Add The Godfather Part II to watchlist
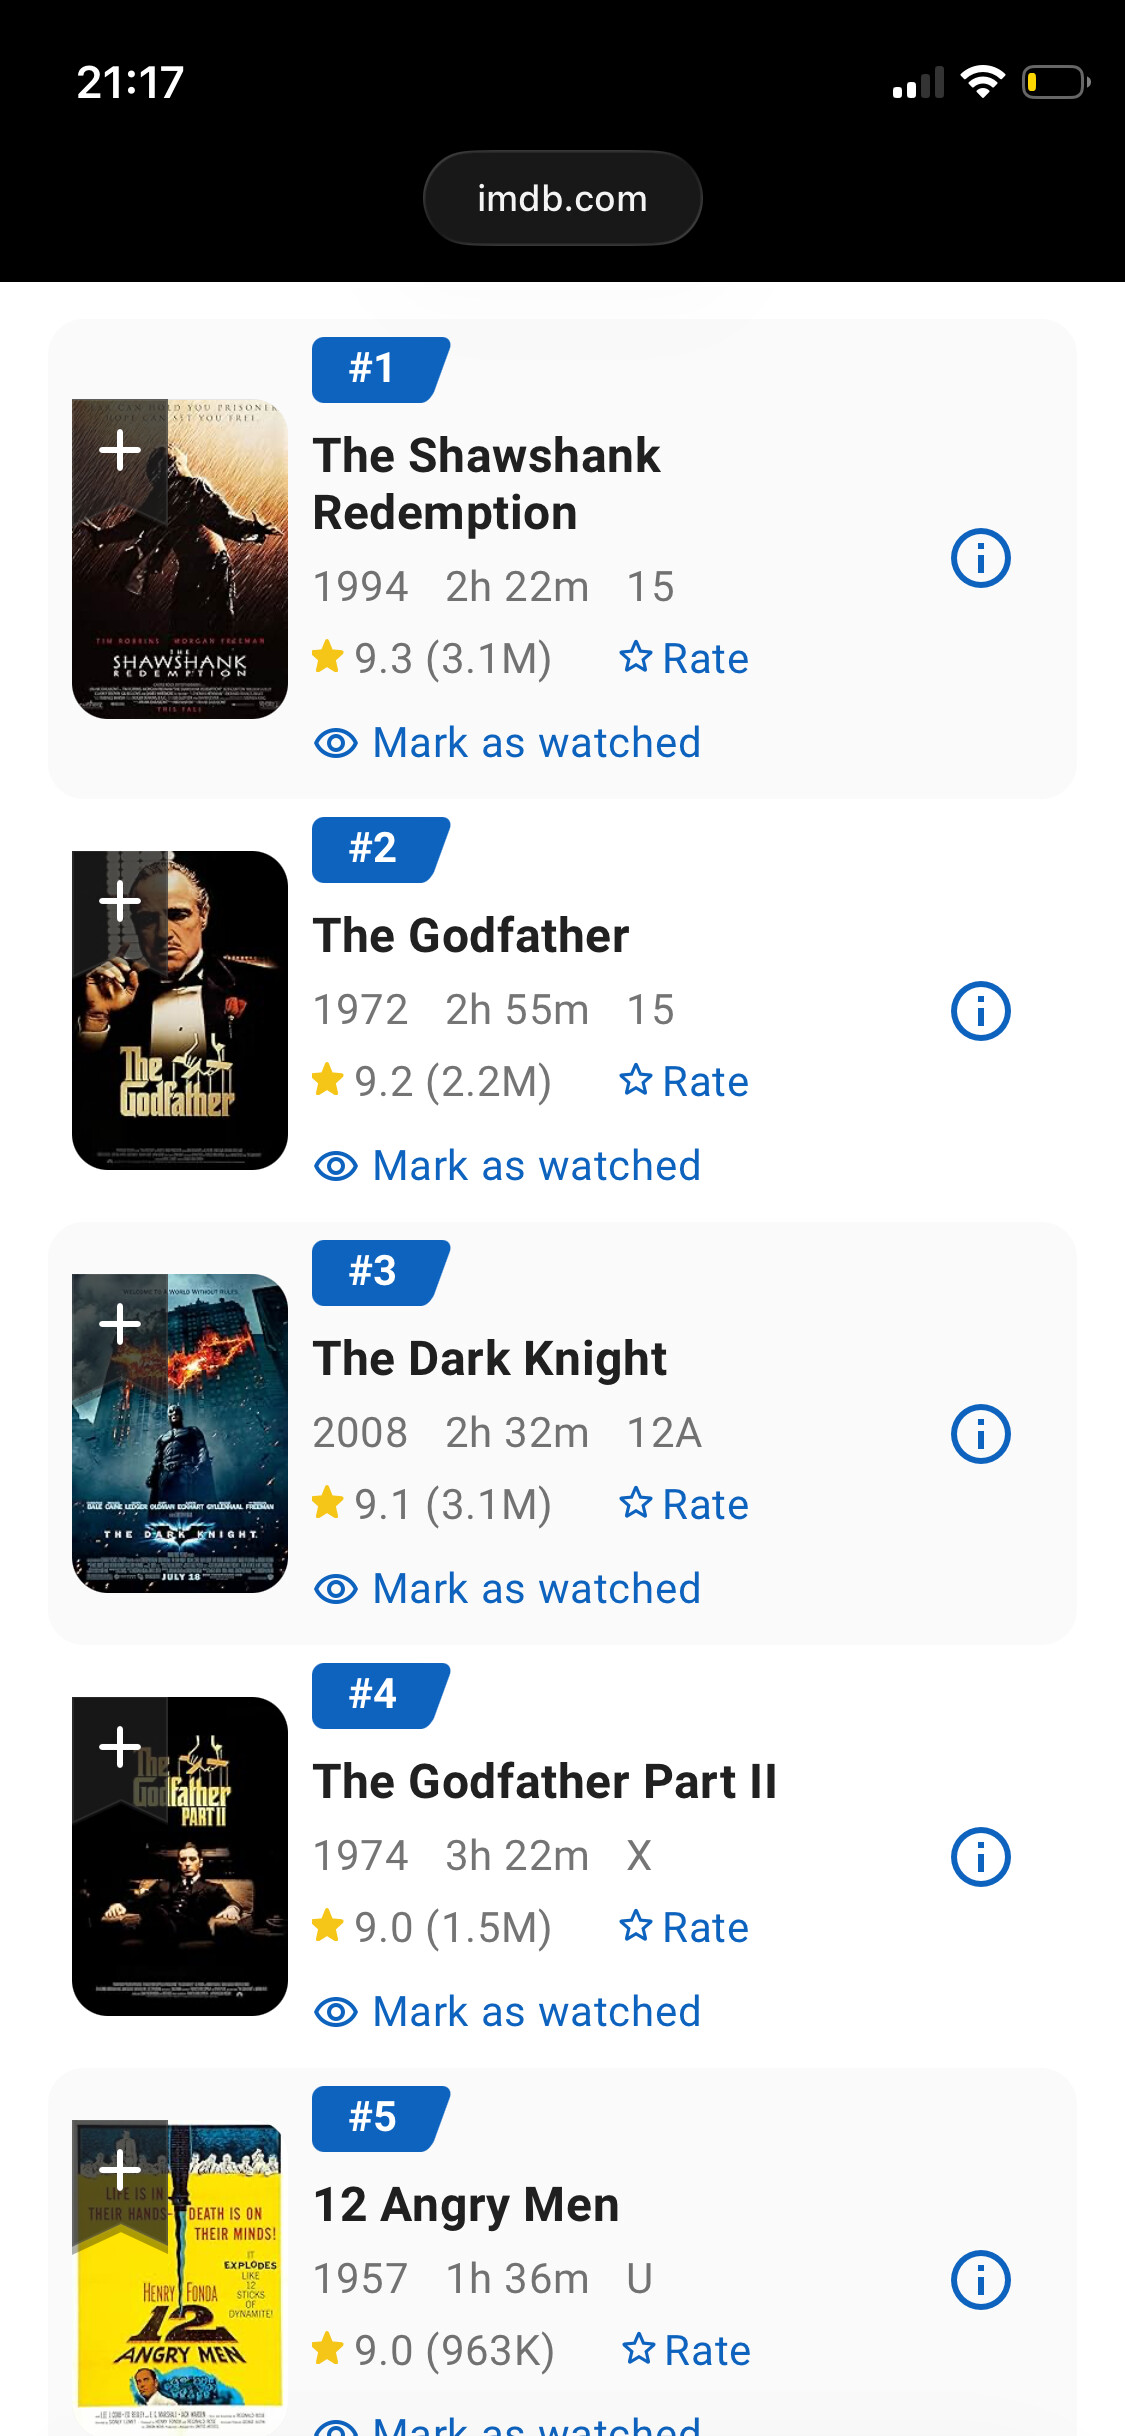 tap(120, 1748)
